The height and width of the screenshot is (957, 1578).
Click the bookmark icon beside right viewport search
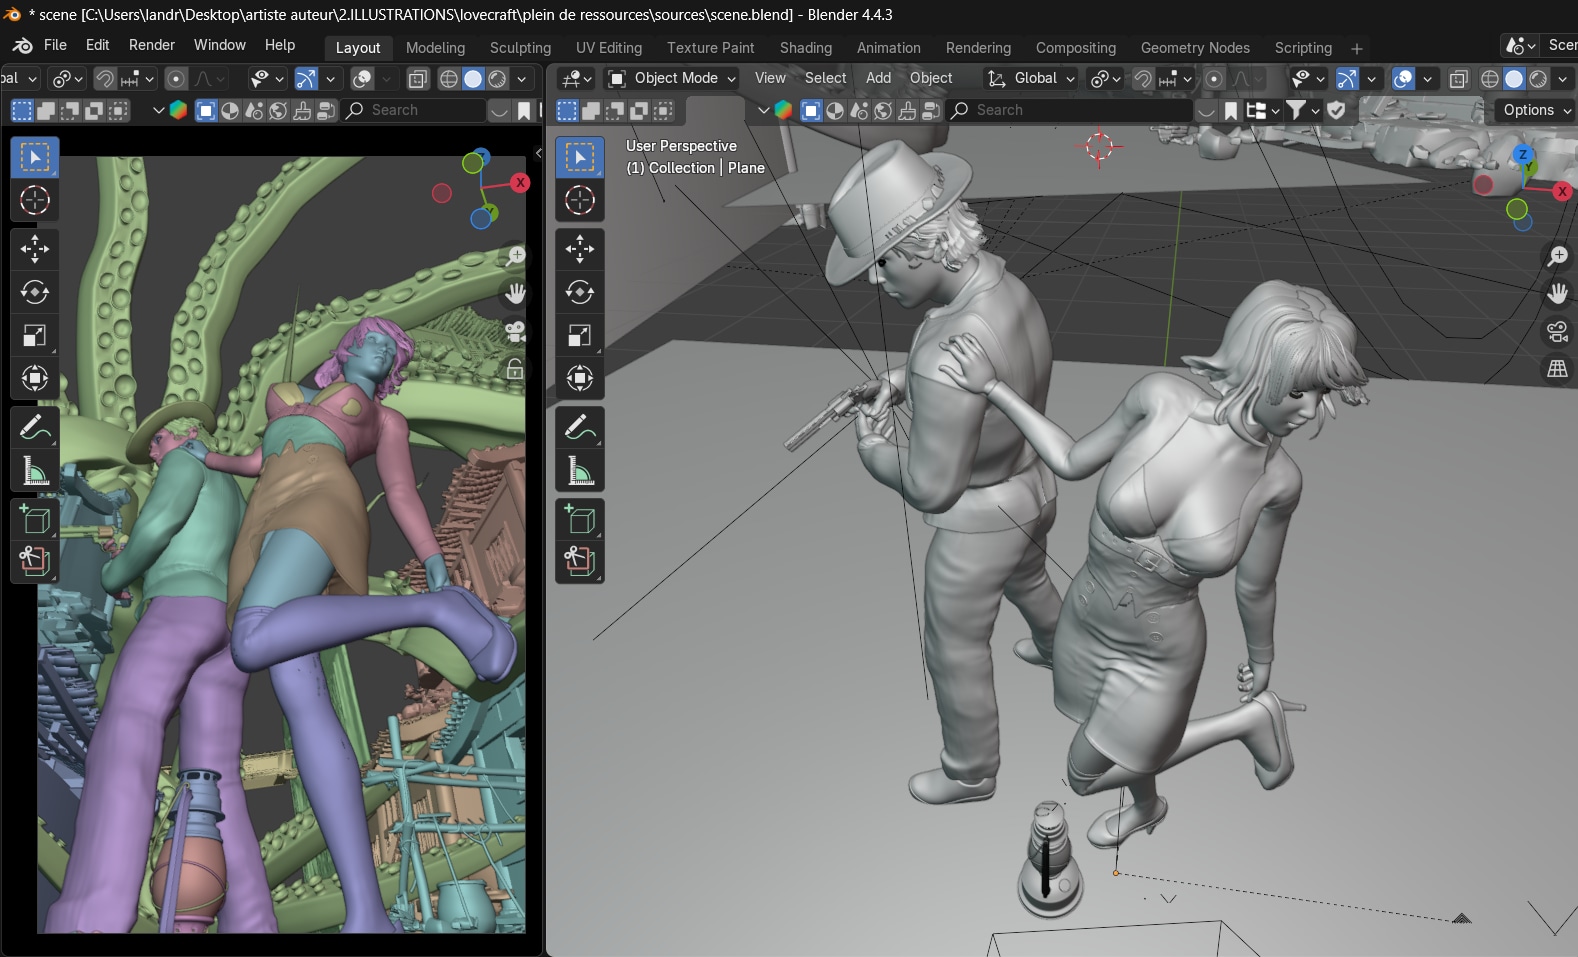point(1231,110)
